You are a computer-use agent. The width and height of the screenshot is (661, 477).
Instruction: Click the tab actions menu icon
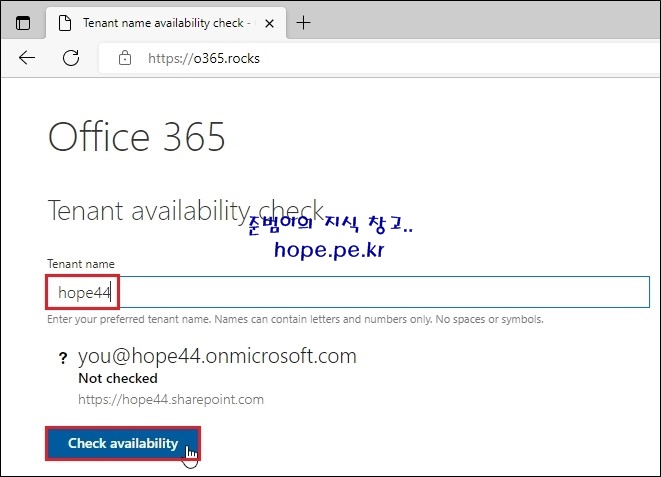pyautogui.click(x=23, y=23)
